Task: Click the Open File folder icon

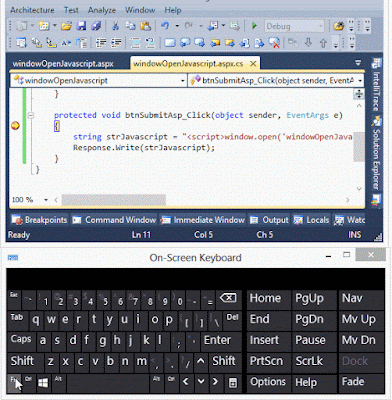Action: point(66,26)
